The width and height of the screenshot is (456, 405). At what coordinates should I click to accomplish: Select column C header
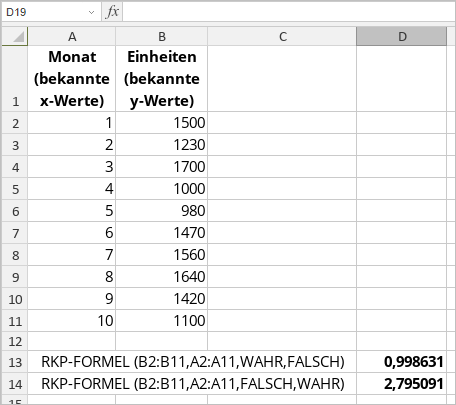coord(282,36)
